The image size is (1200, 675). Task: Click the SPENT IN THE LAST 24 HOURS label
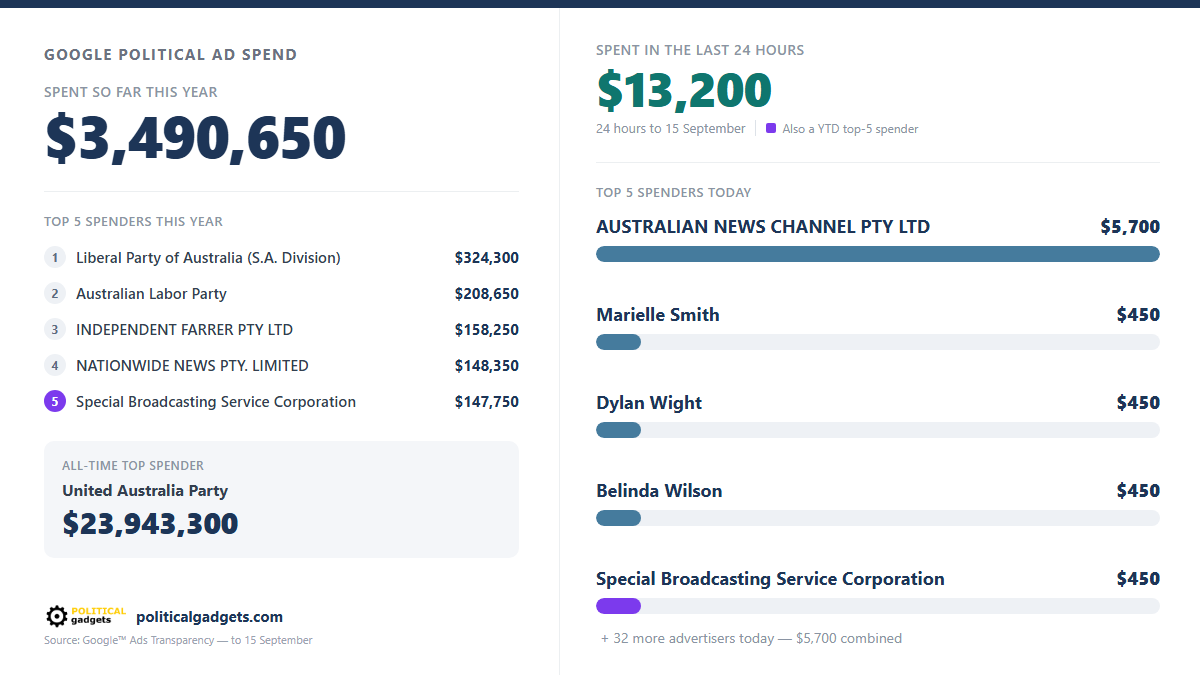point(700,50)
